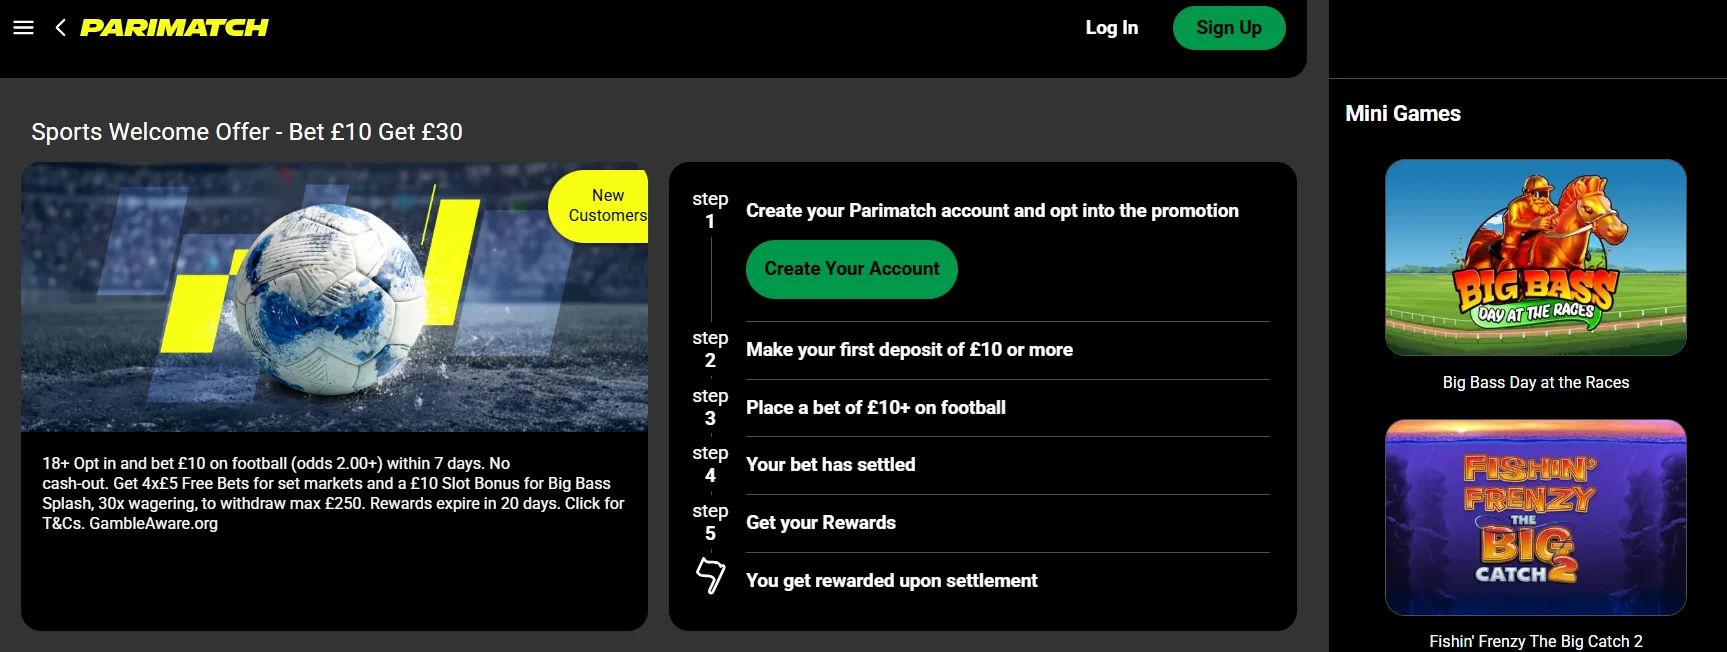Image resolution: width=1727 pixels, height=652 pixels.
Task: Click the thumbs-down reward icon
Action: (x=710, y=576)
